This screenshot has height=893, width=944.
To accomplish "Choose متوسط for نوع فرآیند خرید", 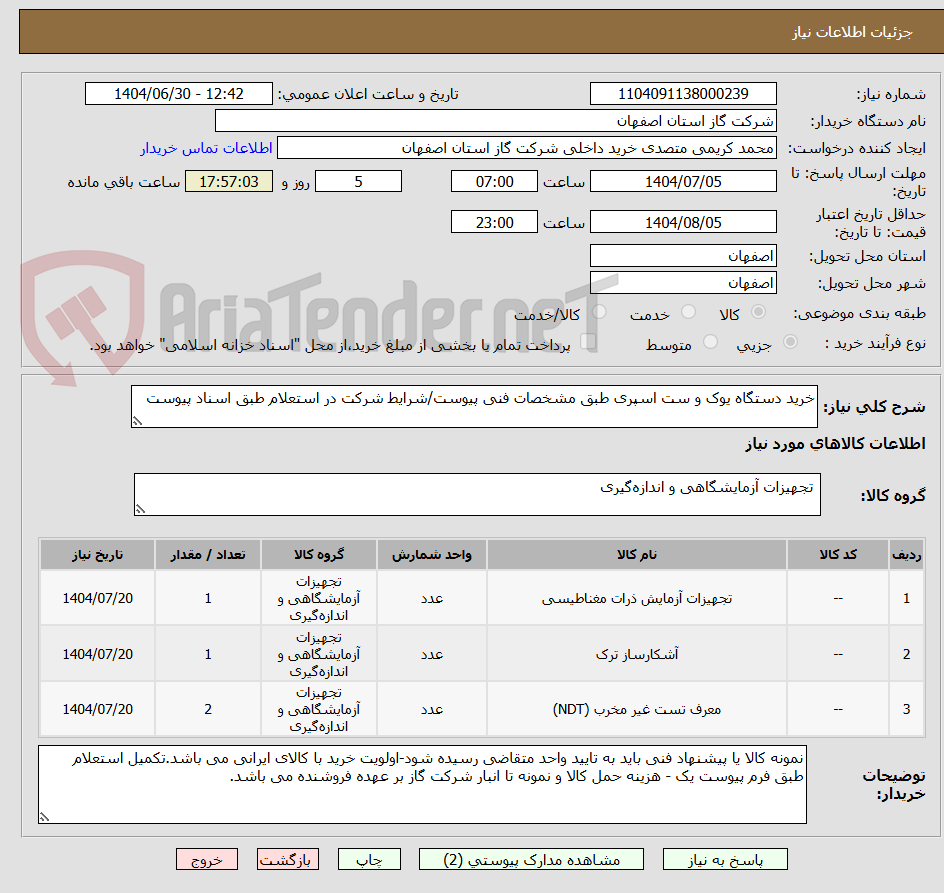I will click(x=710, y=341).
